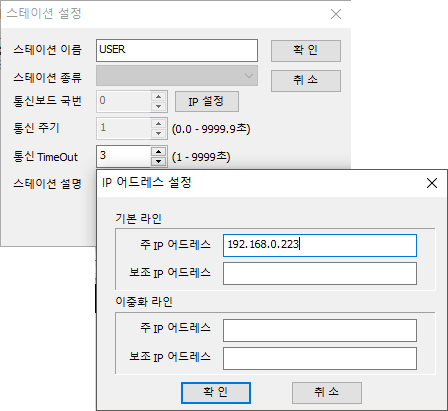Confirm with 확인 in 스테이션 설정 dialog
Screen dimensions: 448x411
point(306,51)
